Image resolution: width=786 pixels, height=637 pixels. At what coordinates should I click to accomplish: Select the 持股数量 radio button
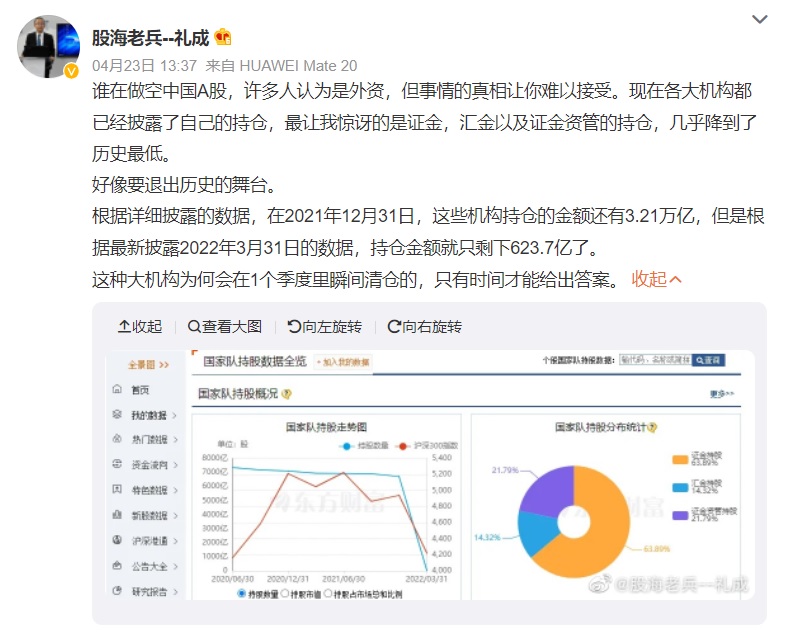tap(242, 593)
